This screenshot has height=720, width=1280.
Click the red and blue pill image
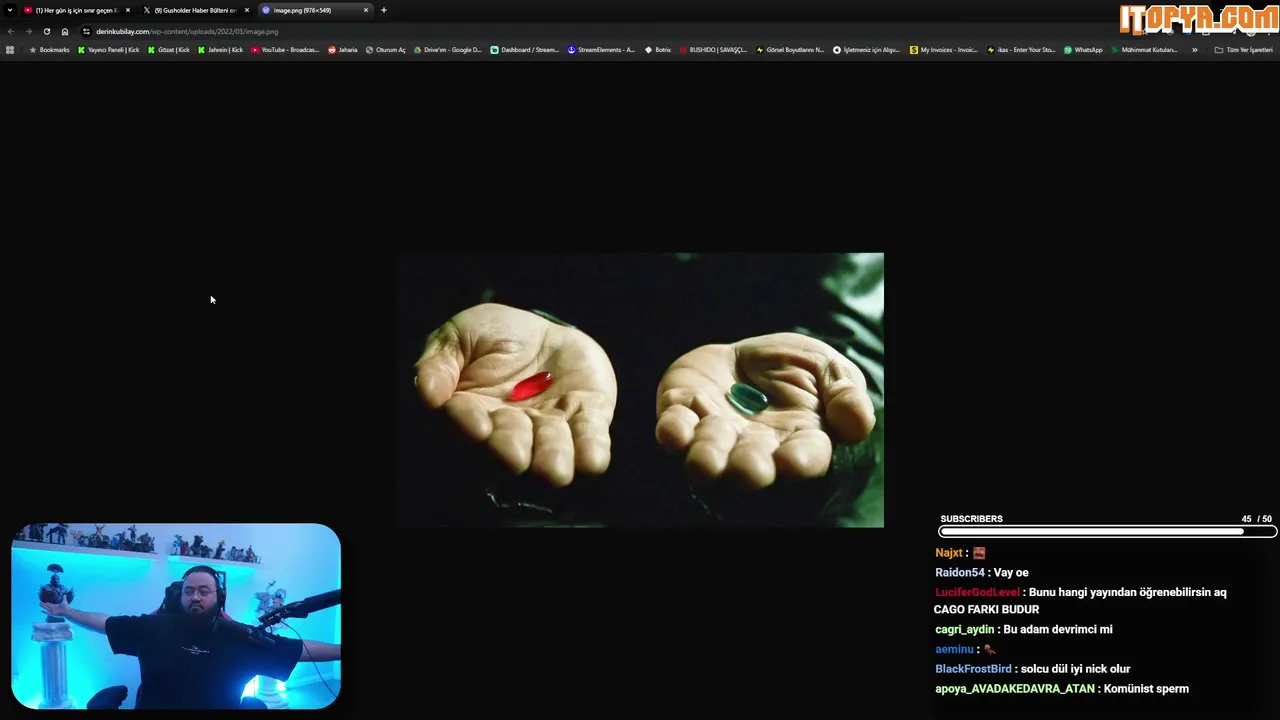click(x=640, y=390)
